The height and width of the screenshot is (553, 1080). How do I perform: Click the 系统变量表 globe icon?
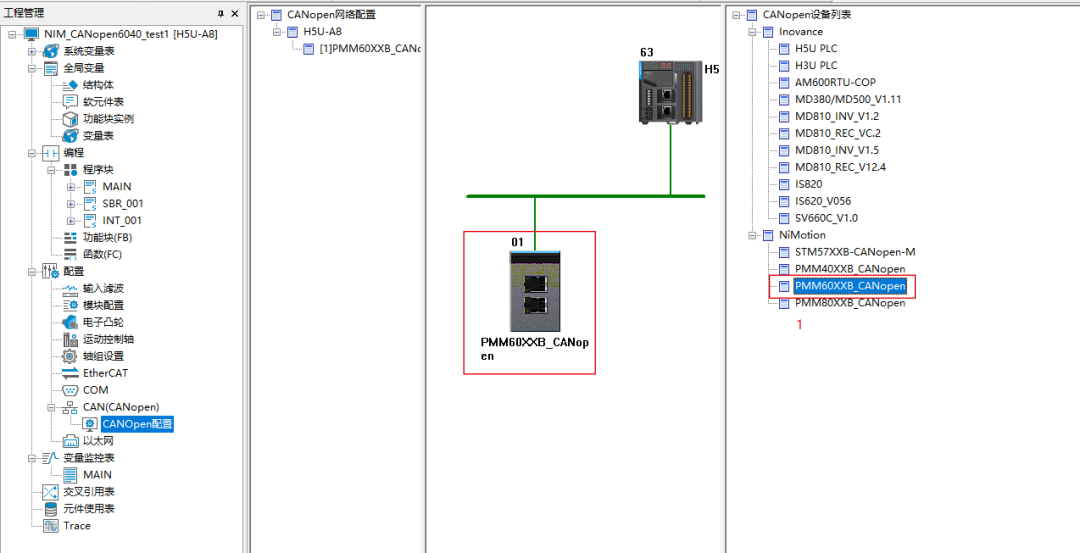(x=50, y=51)
